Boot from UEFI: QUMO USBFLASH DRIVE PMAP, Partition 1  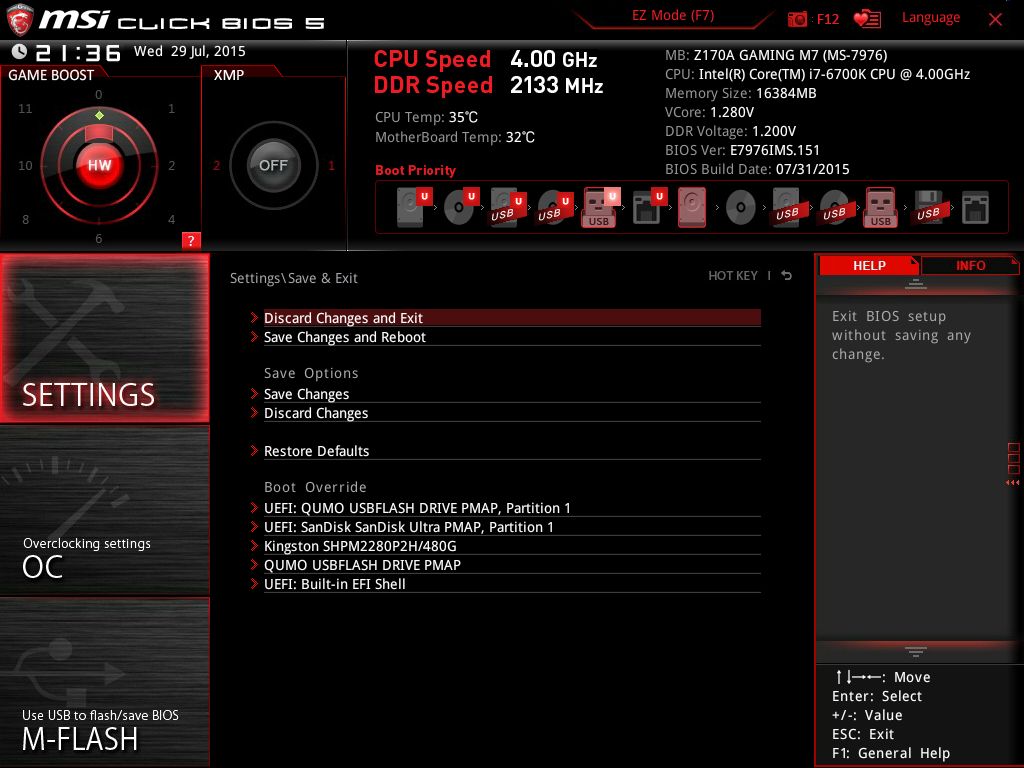click(512, 507)
